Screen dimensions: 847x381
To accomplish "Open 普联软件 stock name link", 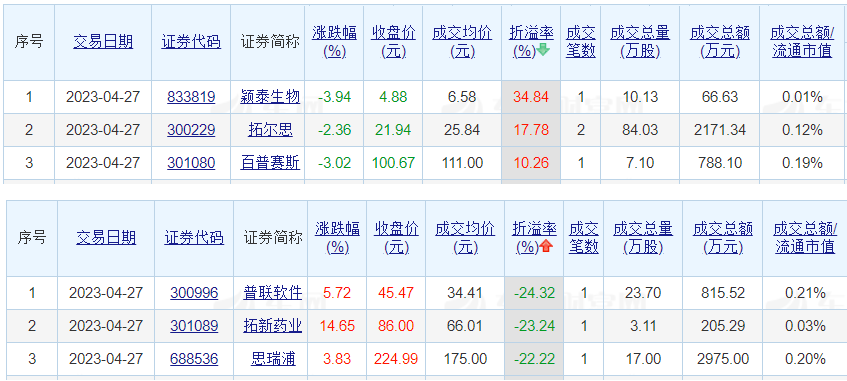I will 273,293.
